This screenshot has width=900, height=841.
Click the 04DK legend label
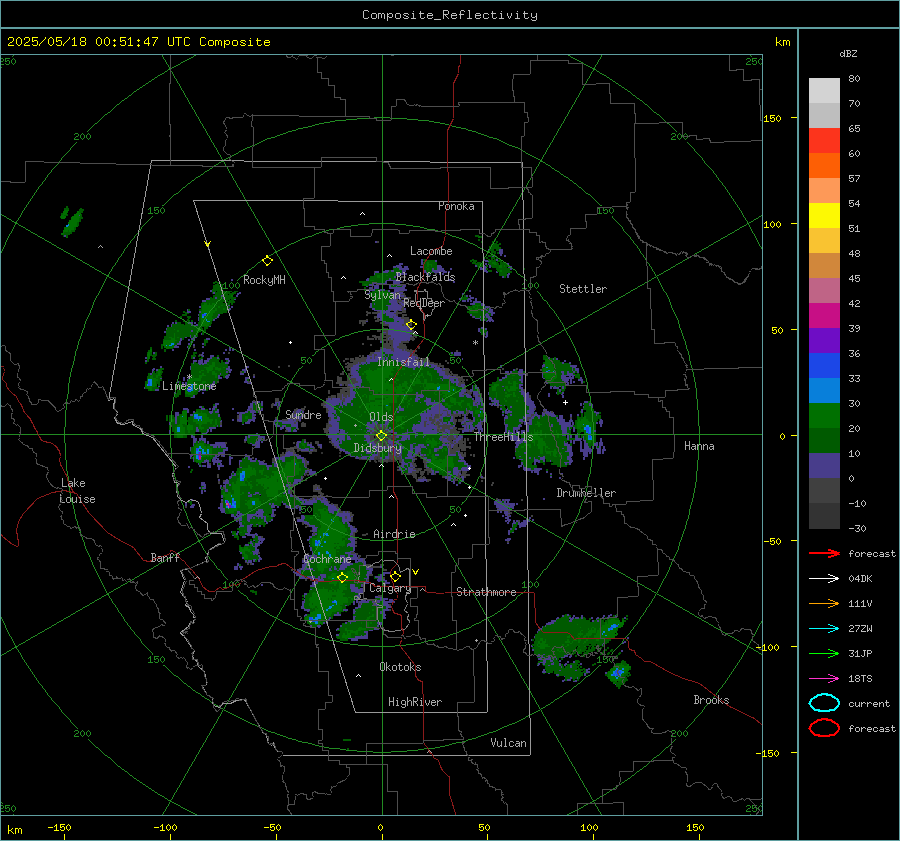pos(860,579)
